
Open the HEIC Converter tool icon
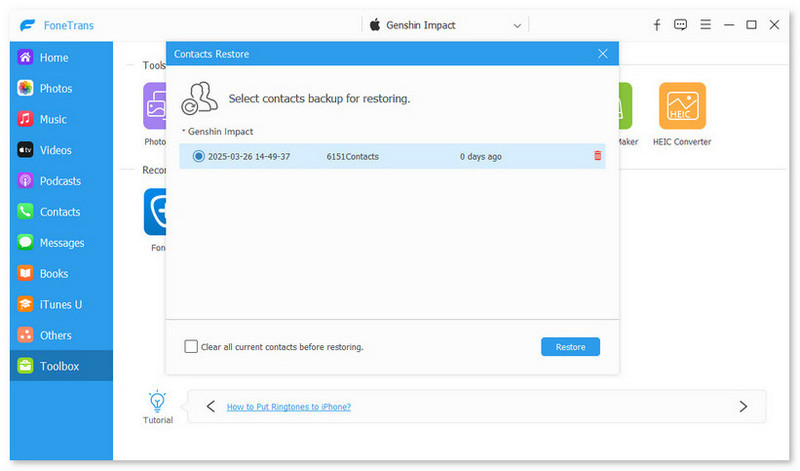[x=682, y=106]
